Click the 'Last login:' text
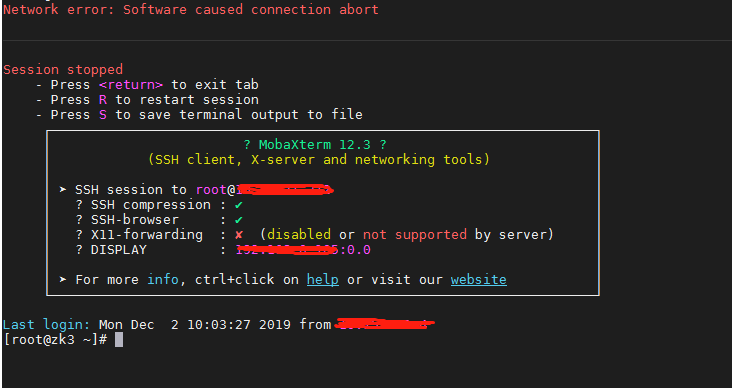The height and width of the screenshot is (388, 732). pyautogui.click(x=46, y=325)
